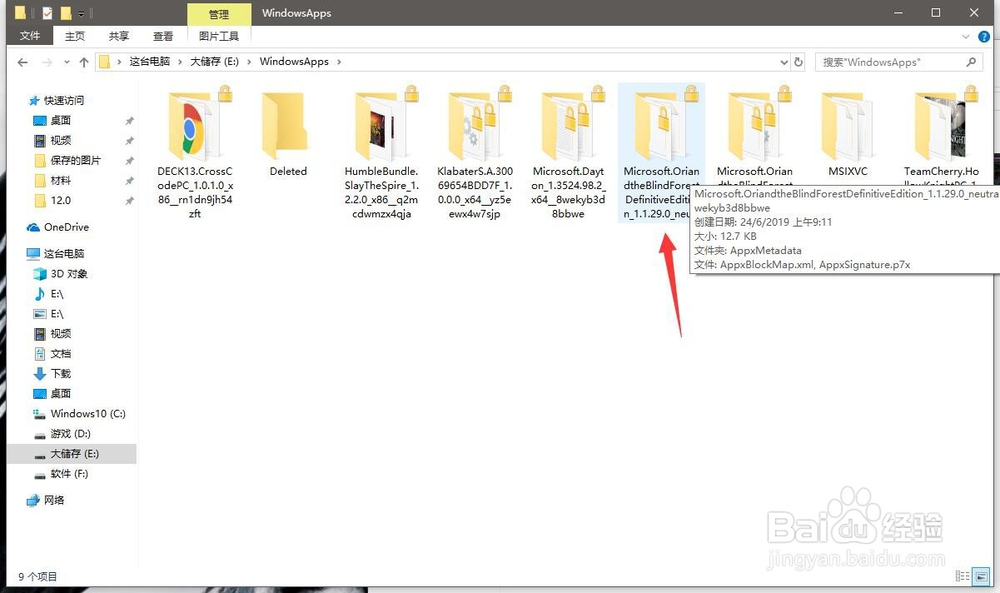1000x593 pixels.
Task: Unpin 材料 from quick access
Action: tap(129, 180)
